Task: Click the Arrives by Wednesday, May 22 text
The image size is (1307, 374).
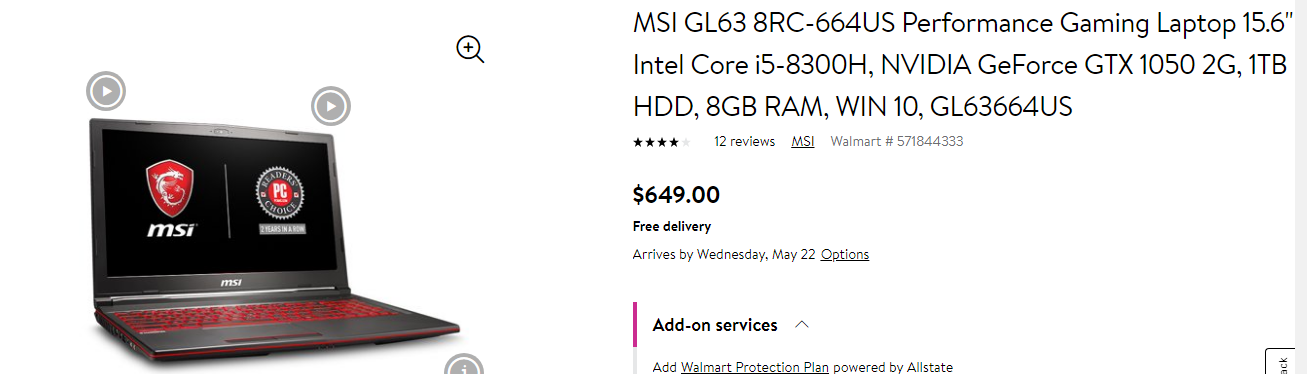Action: [x=724, y=254]
